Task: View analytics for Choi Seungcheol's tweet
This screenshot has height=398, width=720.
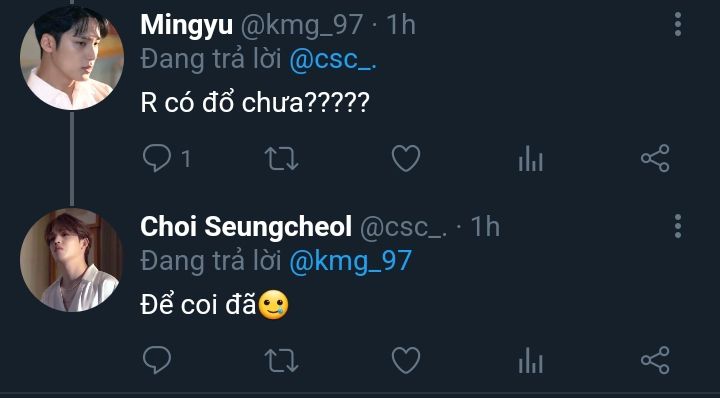Action: click(x=531, y=360)
